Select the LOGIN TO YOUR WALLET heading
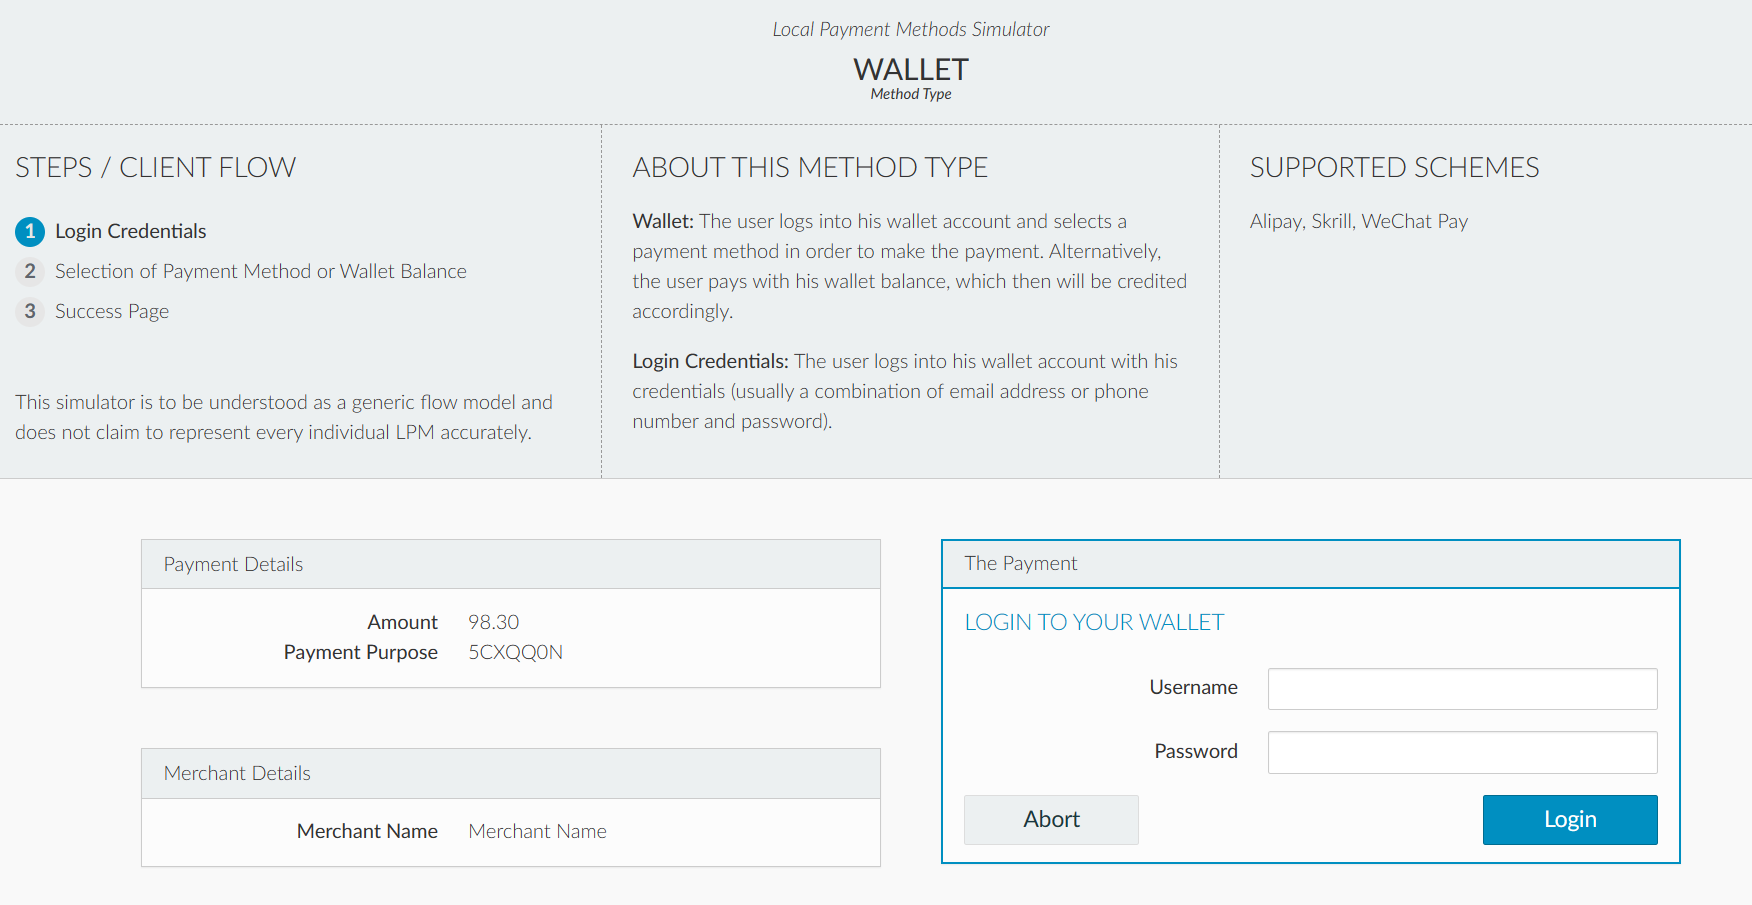 [1093, 621]
